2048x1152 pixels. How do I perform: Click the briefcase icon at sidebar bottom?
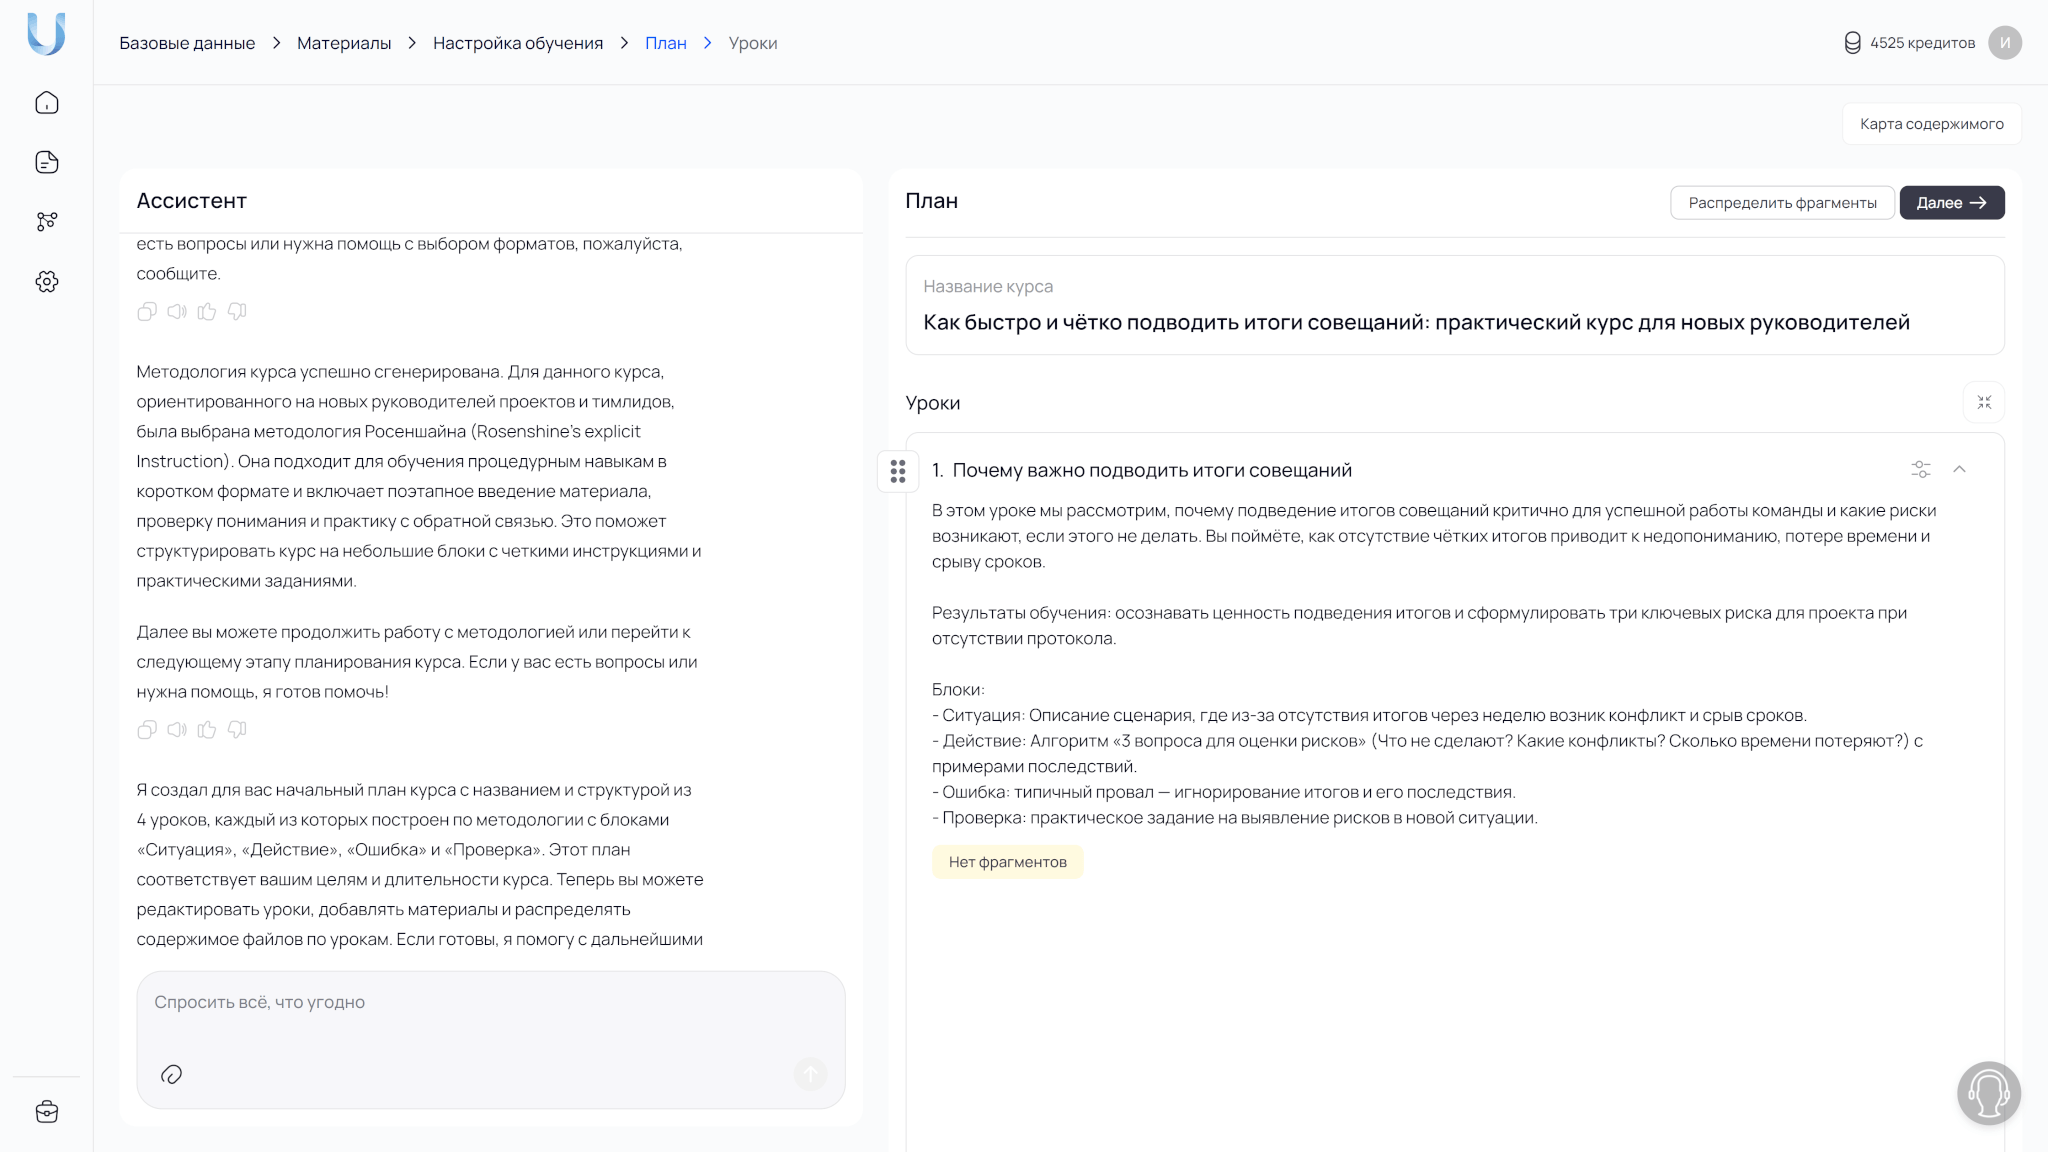47,1112
